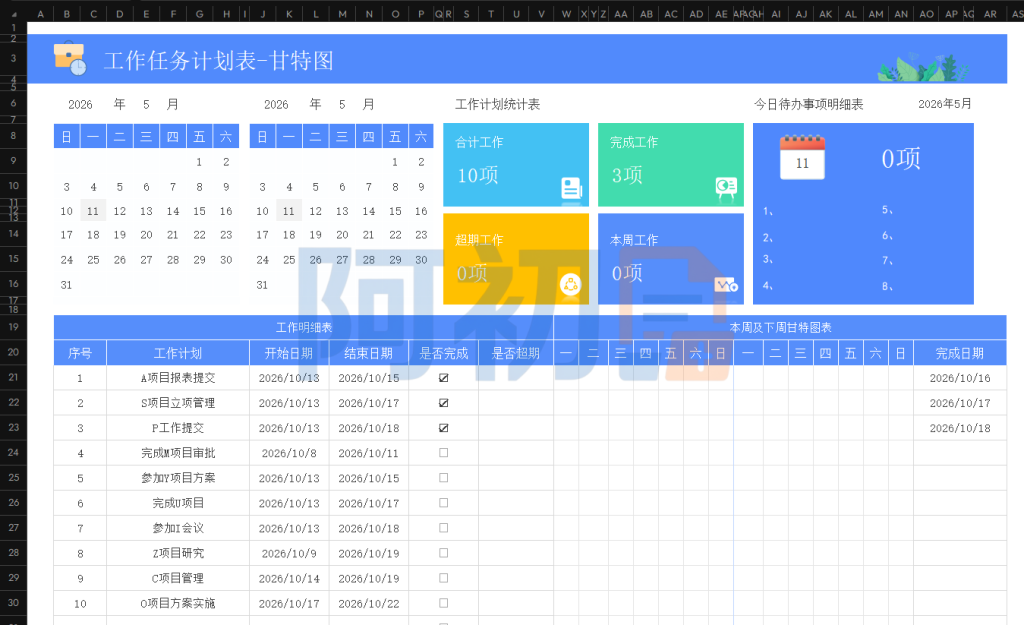1024x625 pixels.
Task: Click the 工作明细表 section header
Action: pyautogui.click(x=304, y=327)
